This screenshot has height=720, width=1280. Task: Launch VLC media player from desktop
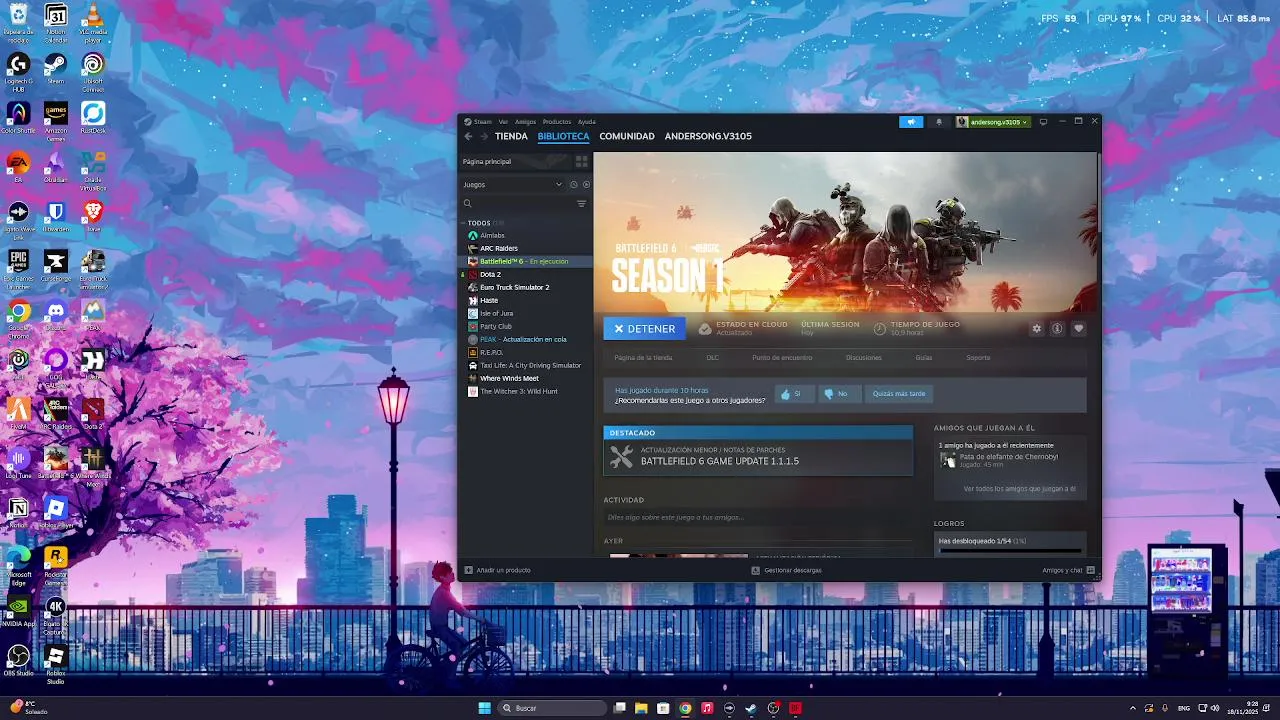(x=93, y=22)
